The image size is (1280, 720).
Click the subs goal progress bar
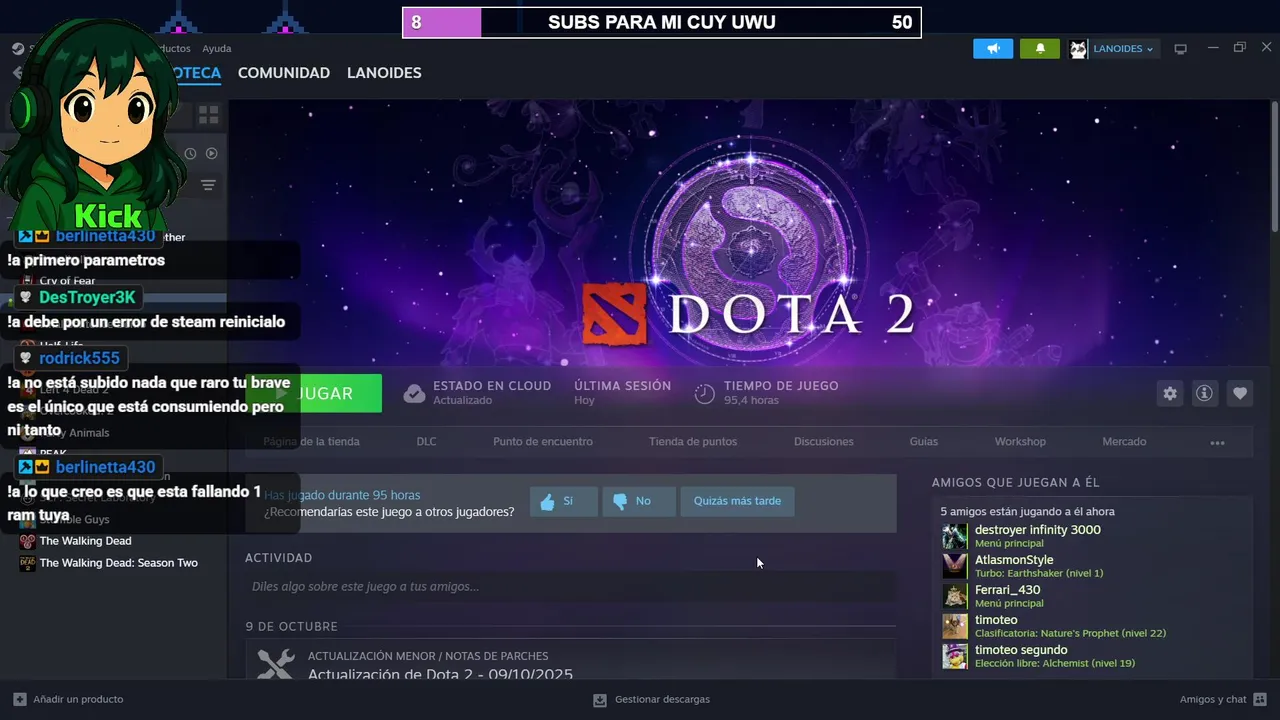point(661,22)
